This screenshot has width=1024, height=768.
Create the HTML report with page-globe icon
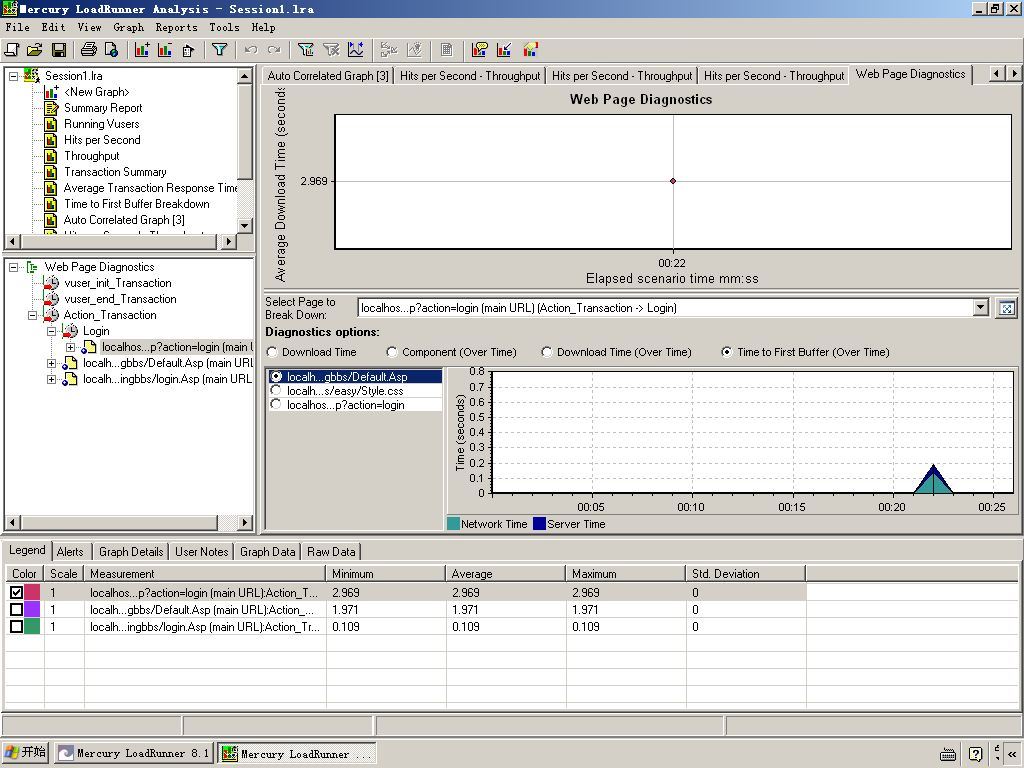coord(112,50)
